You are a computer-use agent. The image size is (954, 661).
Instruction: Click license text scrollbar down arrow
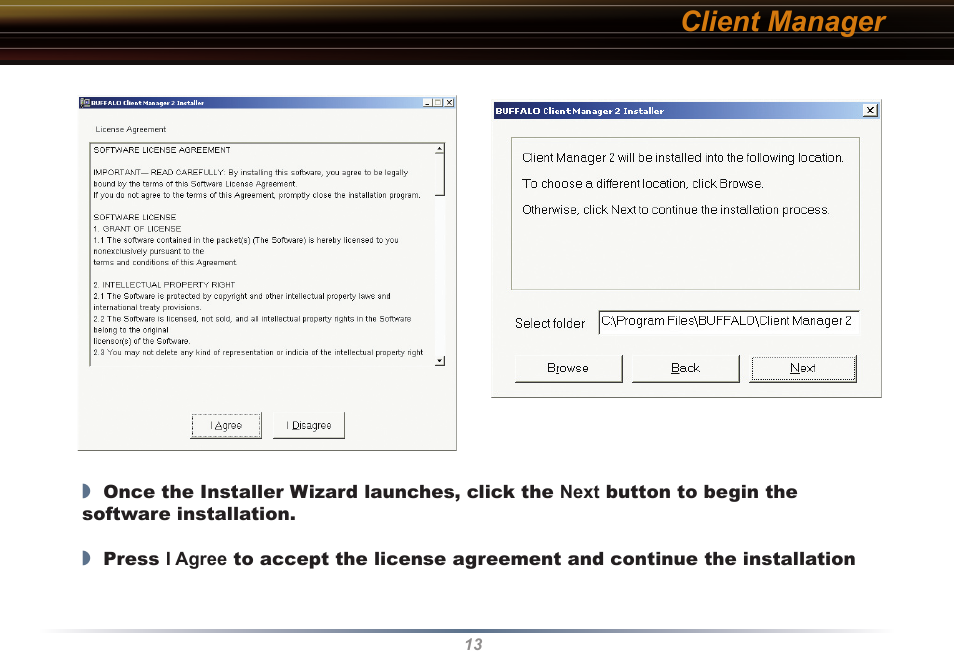point(440,361)
